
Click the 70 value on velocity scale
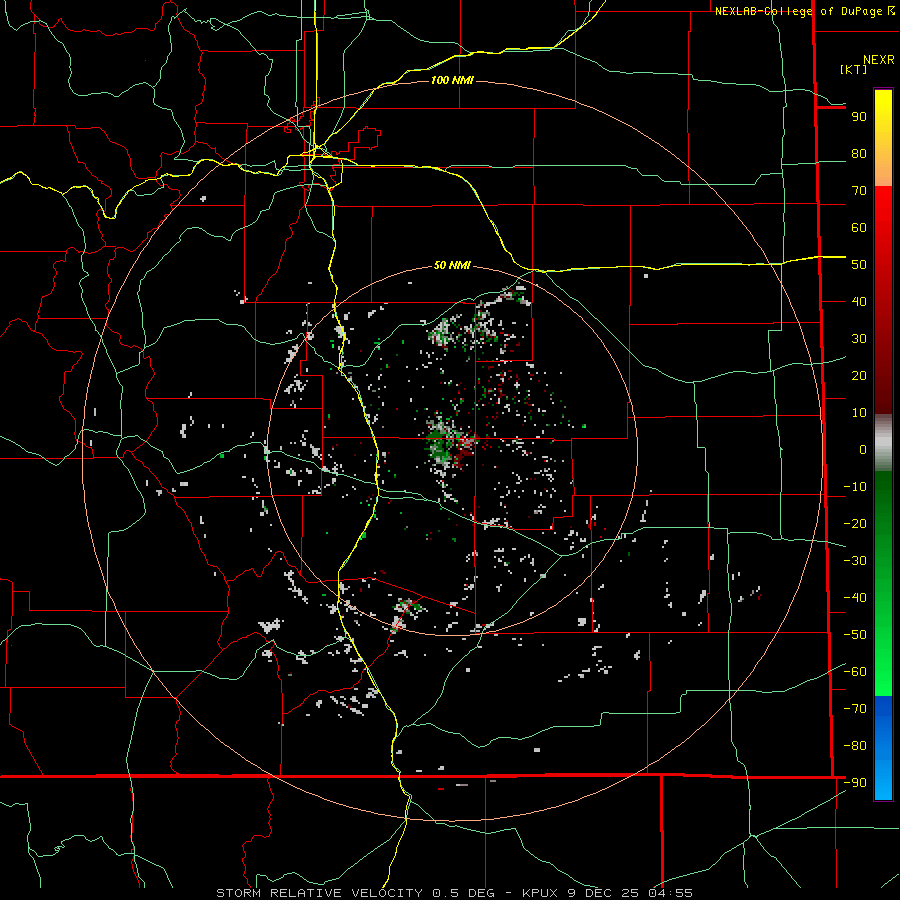click(x=859, y=191)
